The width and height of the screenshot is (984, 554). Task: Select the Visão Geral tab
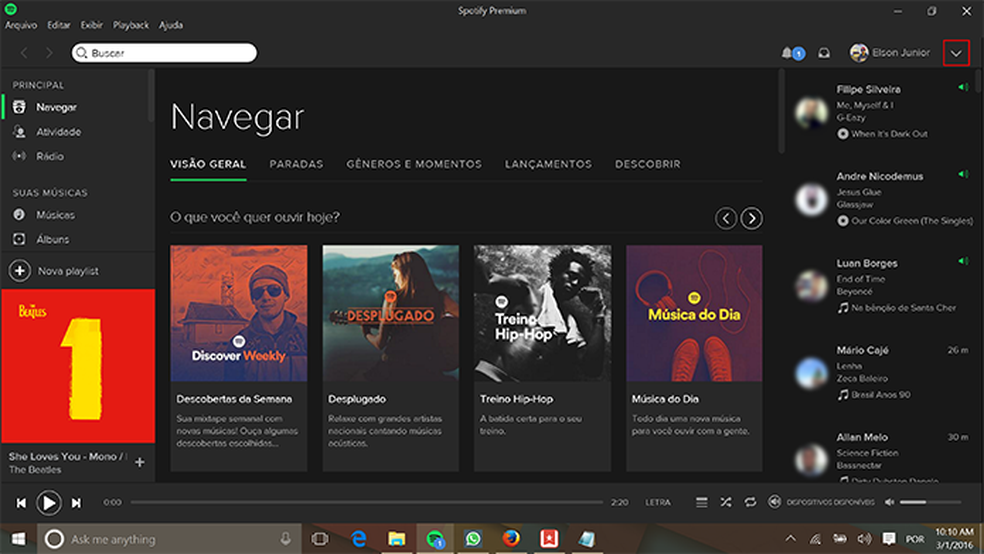pos(208,164)
